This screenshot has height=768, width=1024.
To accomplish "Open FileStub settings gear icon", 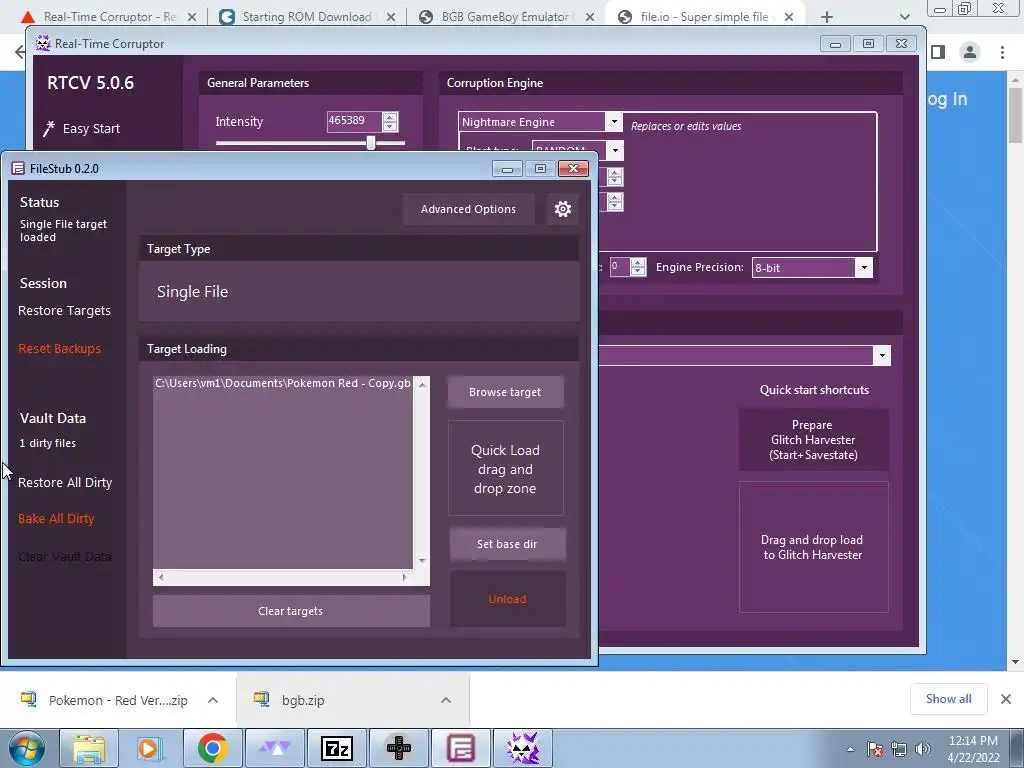I will click(562, 209).
